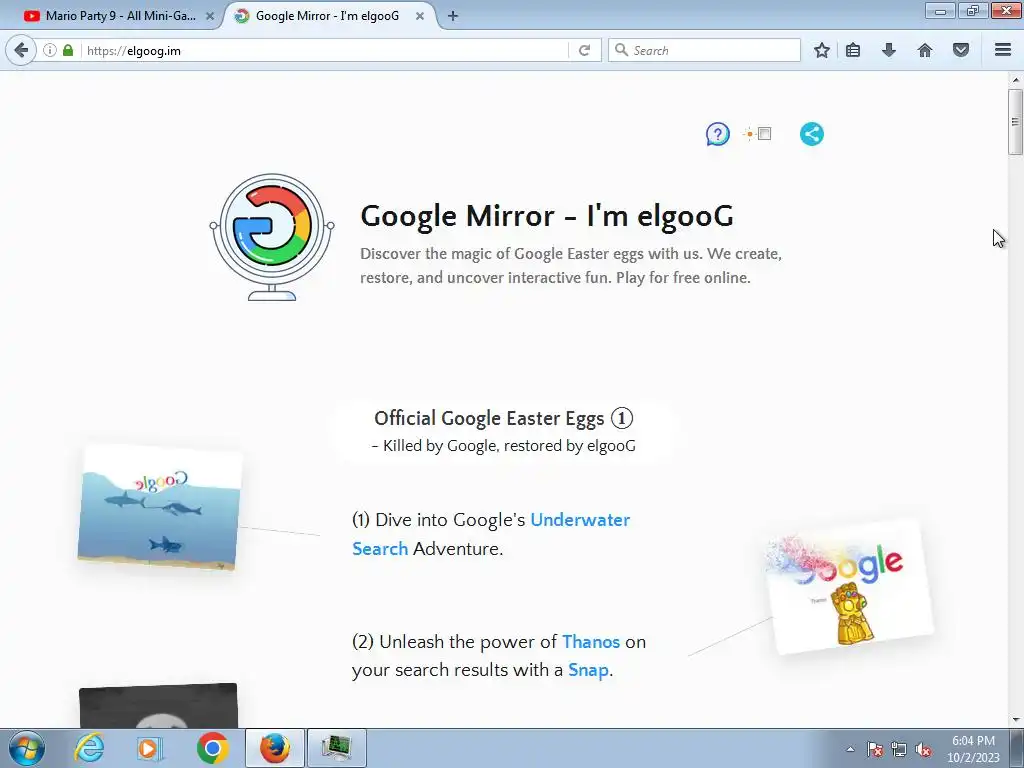The image size is (1024, 768).
Task: Click the Google Mirror - I'm elgooG heading
Action: (547, 216)
